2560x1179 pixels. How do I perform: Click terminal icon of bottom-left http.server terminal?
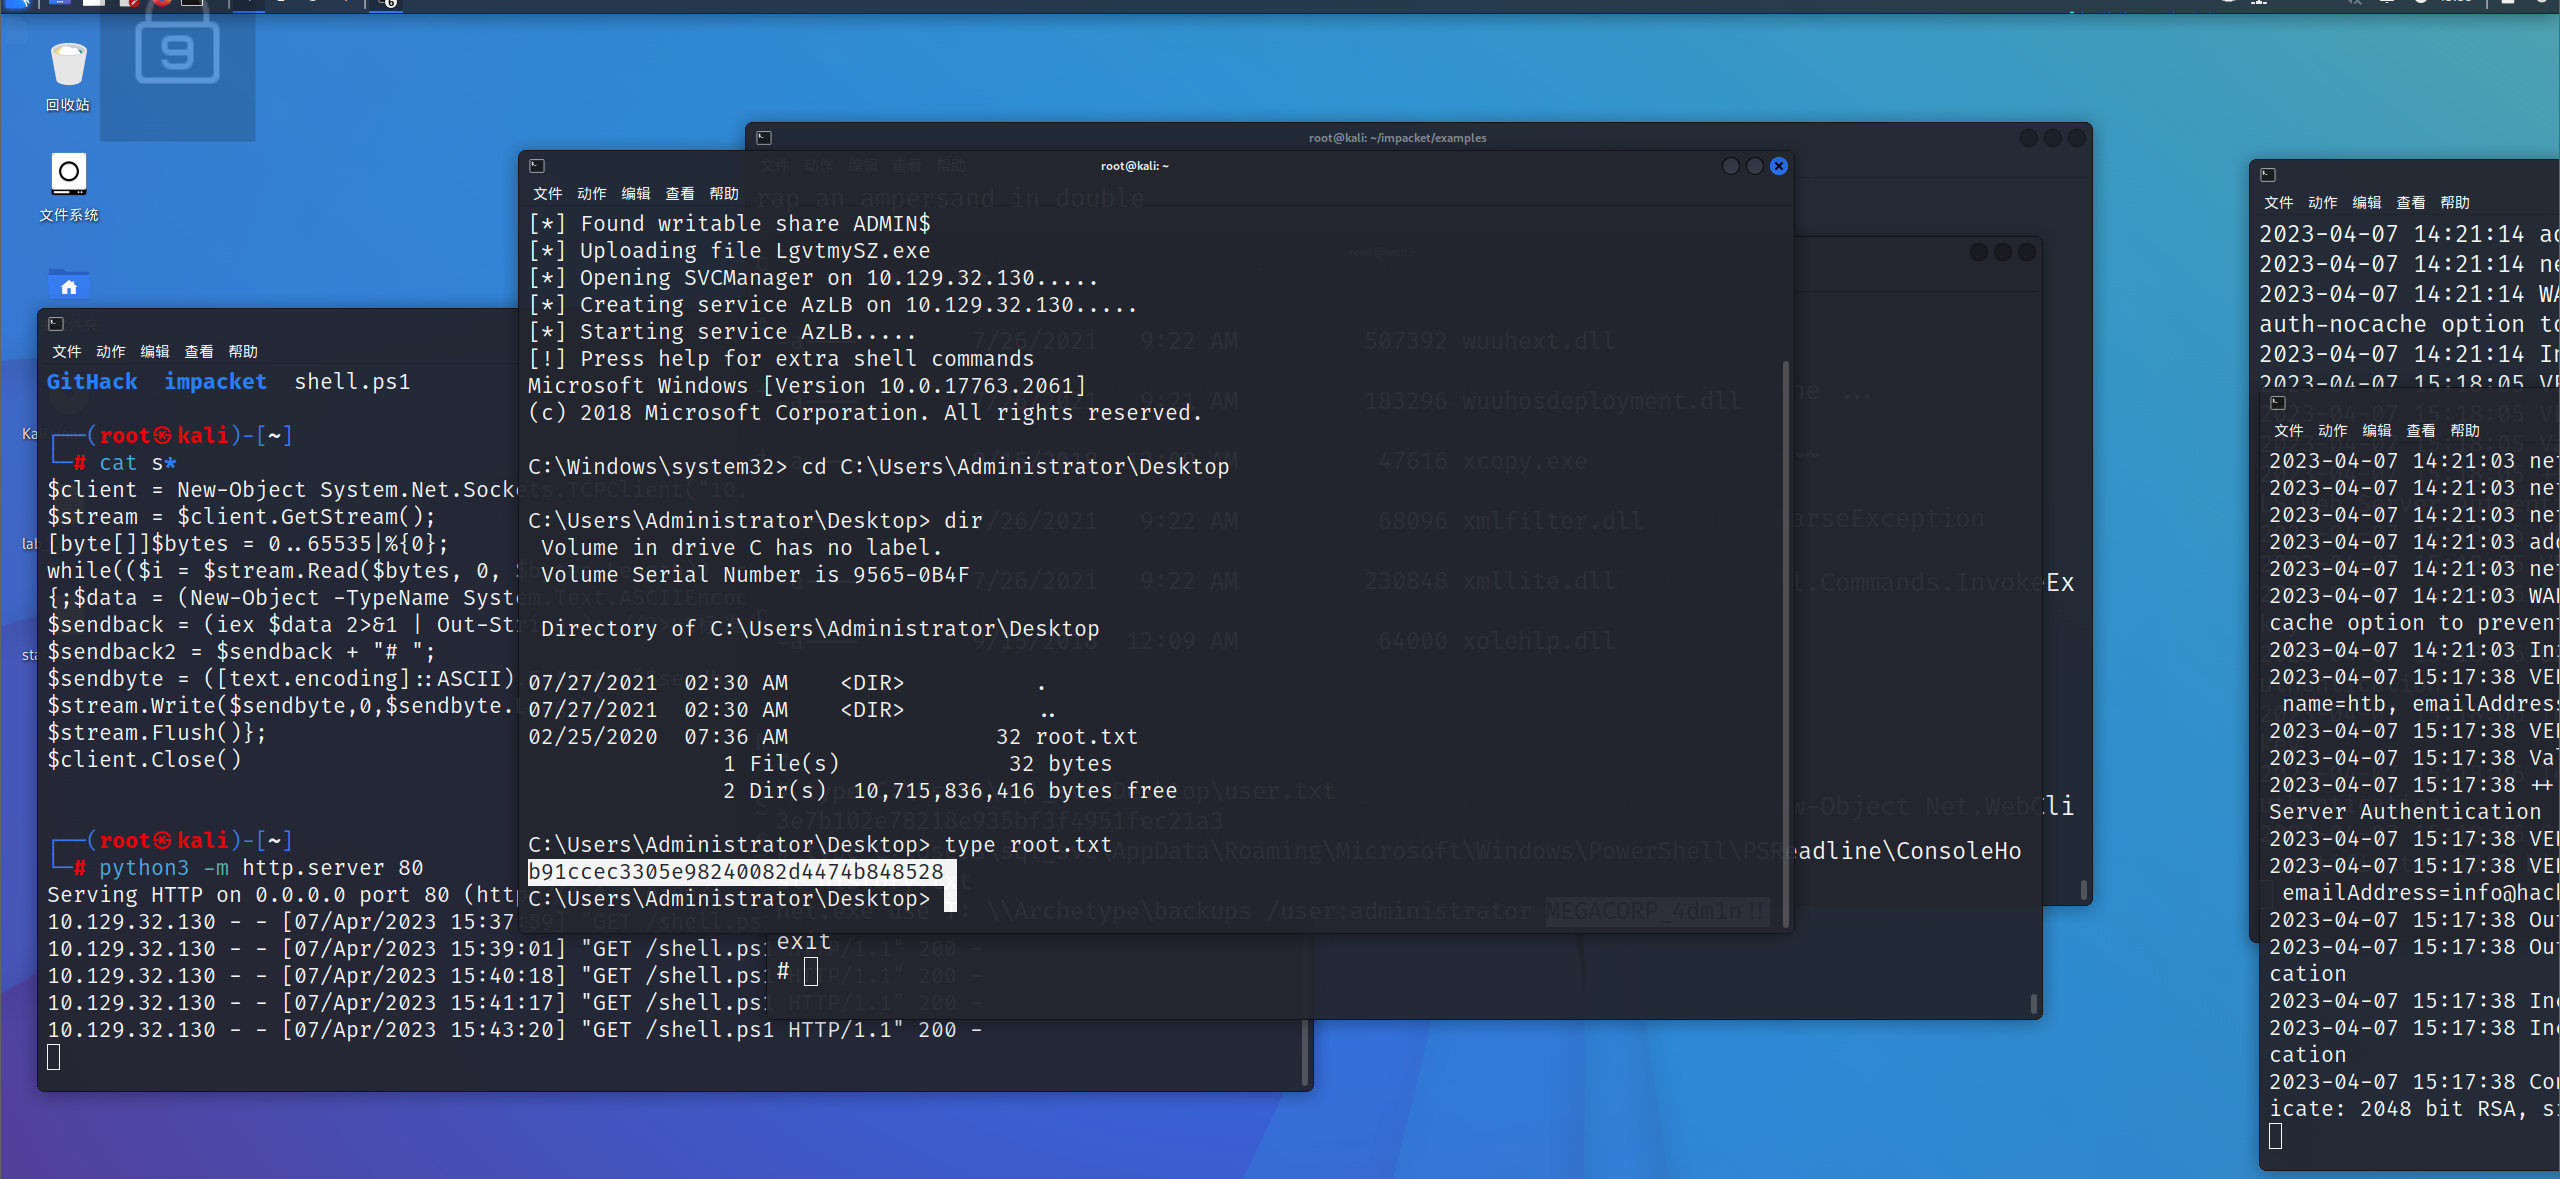click(56, 324)
